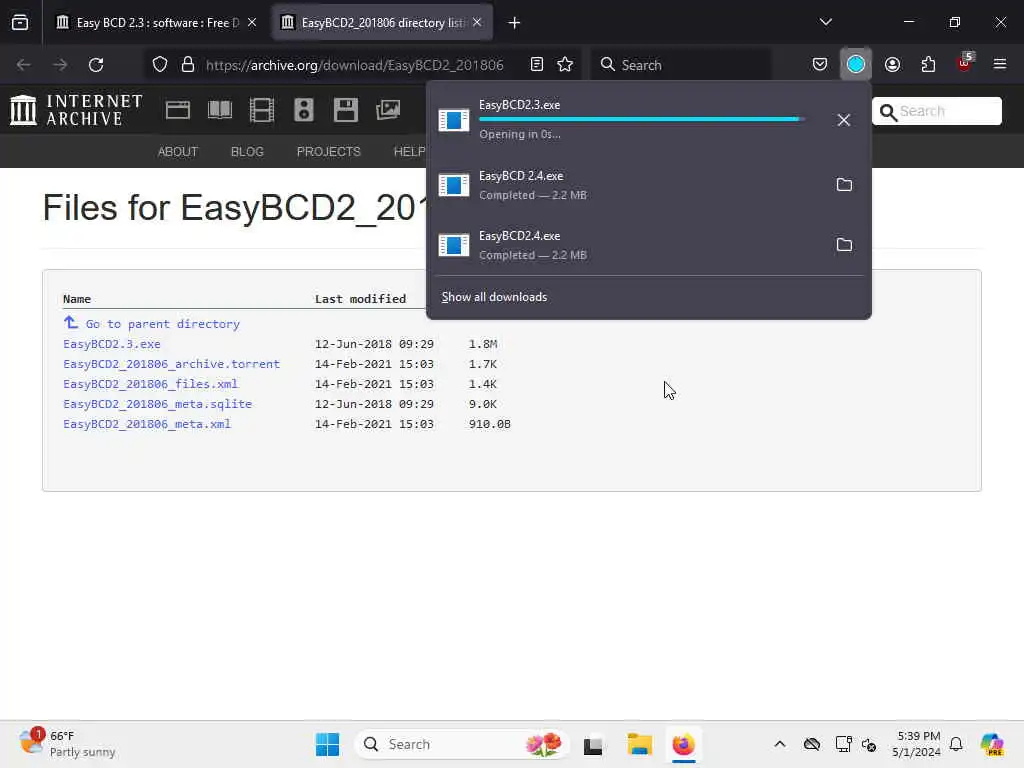Open the Software floppy disk icon
This screenshot has width=1024, height=768.
click(x=345, y=110)
